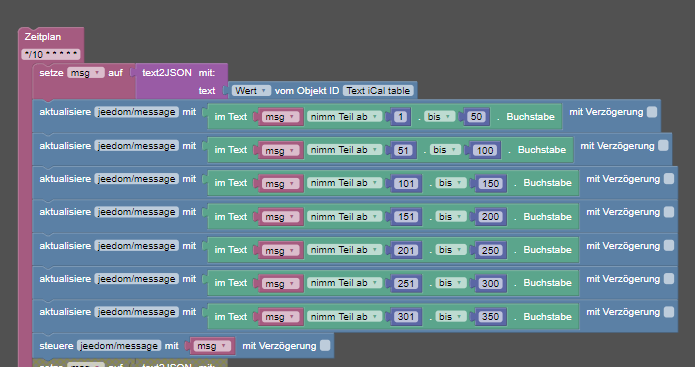Open the 'Wert' dropdown before 'vom Objekt ID'
This screenshot has width=695, height=367.
coord(251,91)
